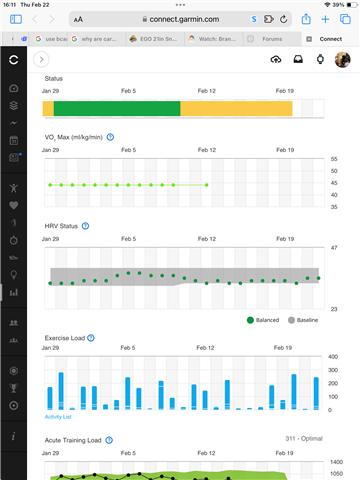Open the cloud upload icon

coord(276,60)
